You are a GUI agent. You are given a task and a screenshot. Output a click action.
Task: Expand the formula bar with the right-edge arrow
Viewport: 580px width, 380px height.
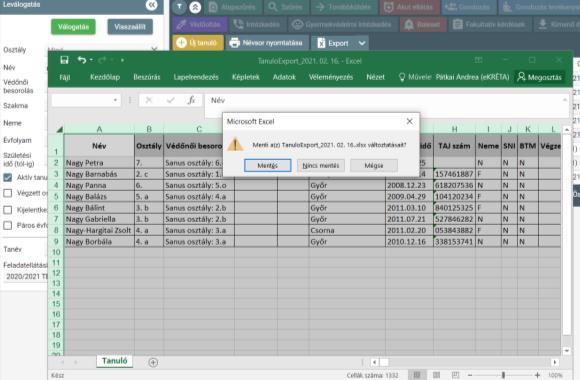click(x=564, y=100)
